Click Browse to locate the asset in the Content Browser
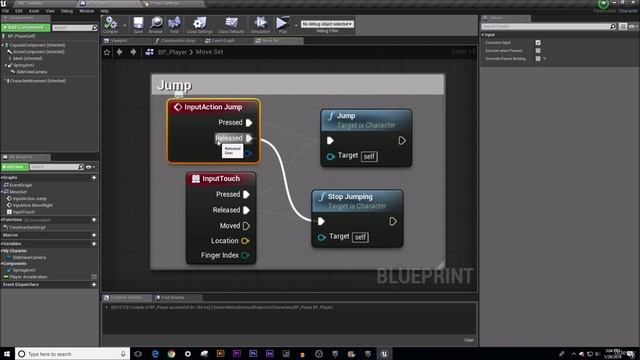The image size is (640, 360). 156,24
